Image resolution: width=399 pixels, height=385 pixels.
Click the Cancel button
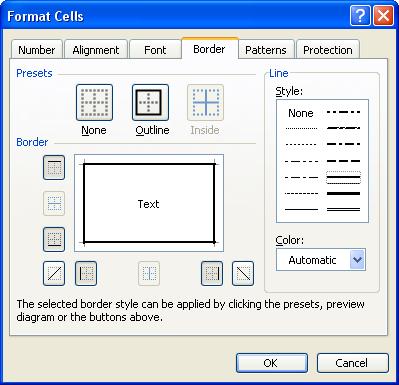[353, 363]
